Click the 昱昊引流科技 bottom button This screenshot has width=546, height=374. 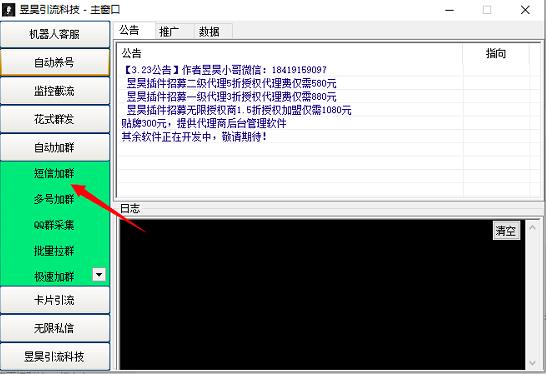55,357
